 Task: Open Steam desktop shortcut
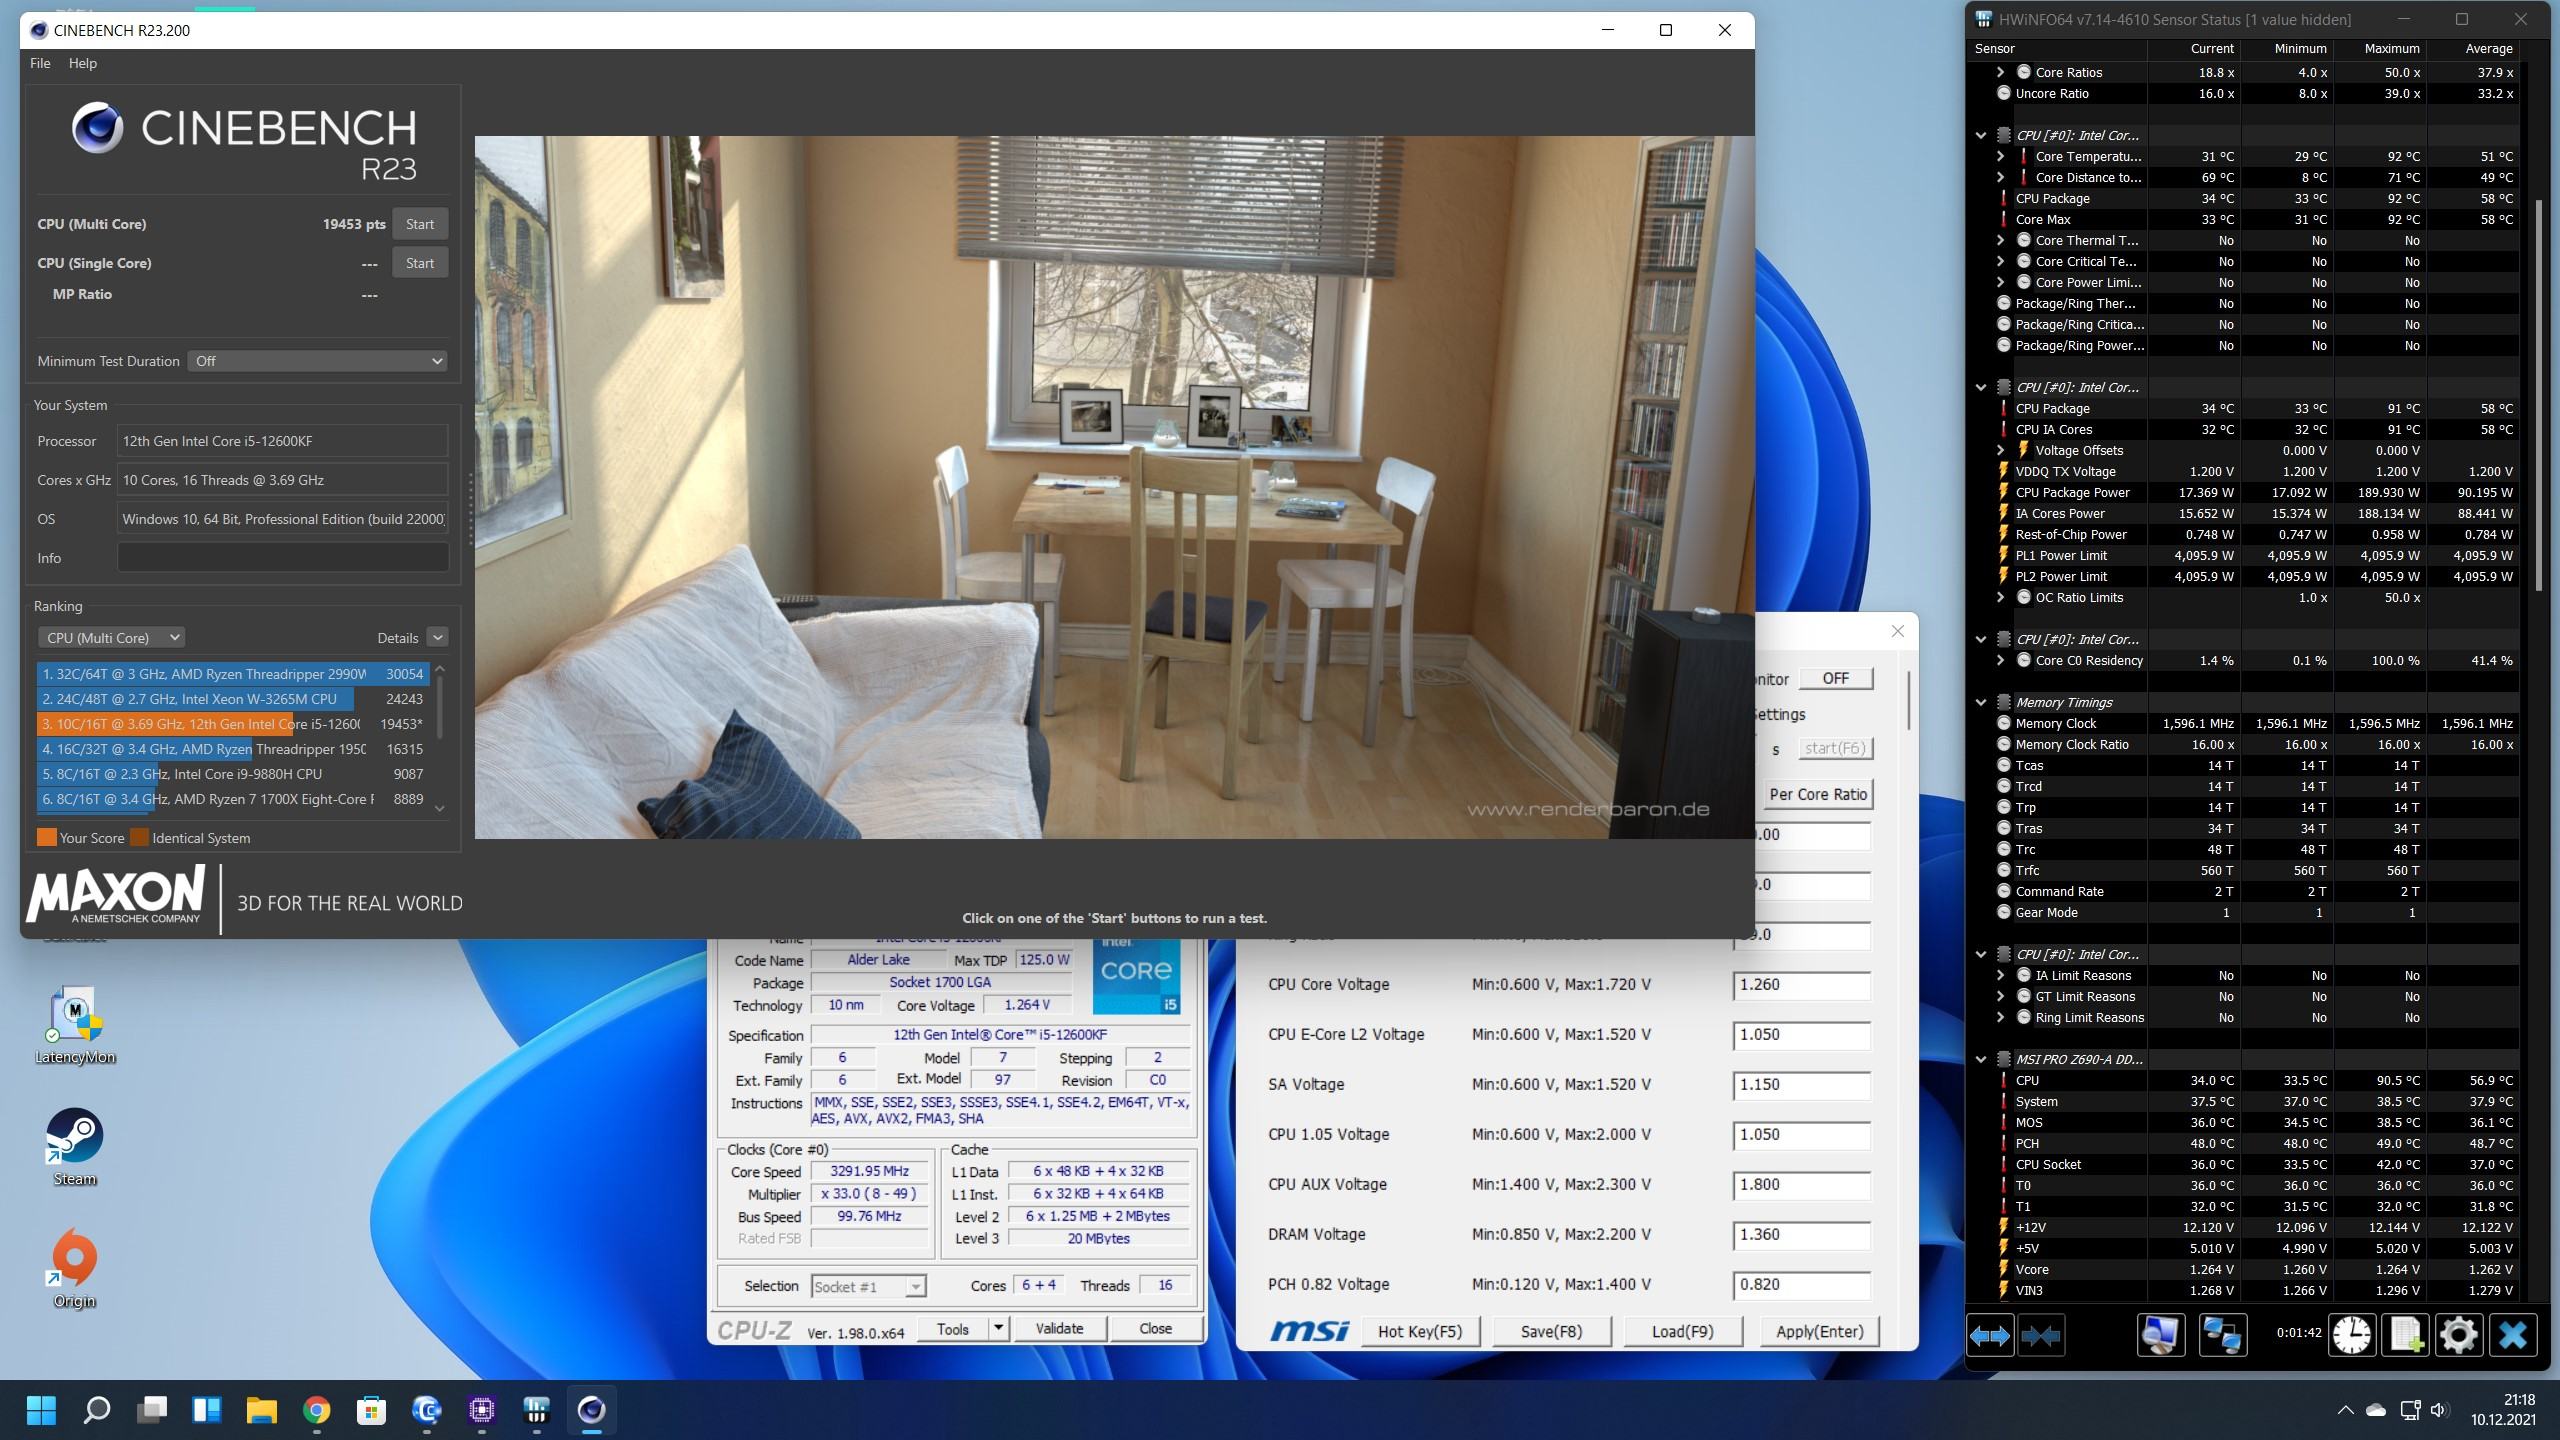coord(74,1147)
